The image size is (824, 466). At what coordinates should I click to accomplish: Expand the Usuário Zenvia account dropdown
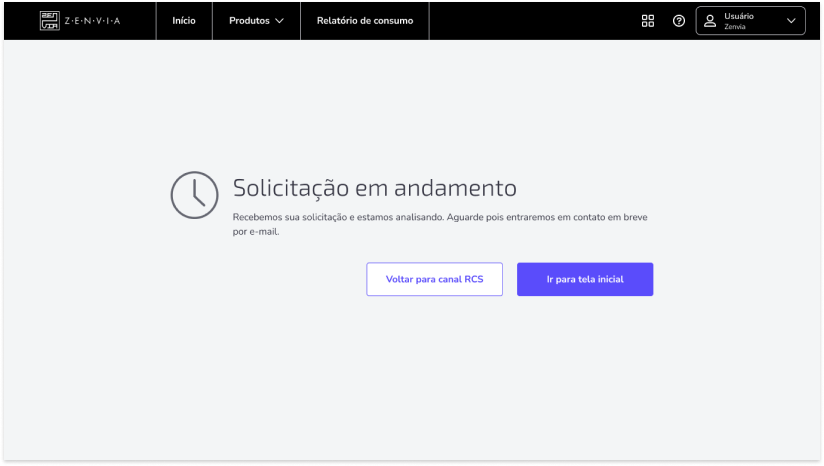[x=750, y=21]
